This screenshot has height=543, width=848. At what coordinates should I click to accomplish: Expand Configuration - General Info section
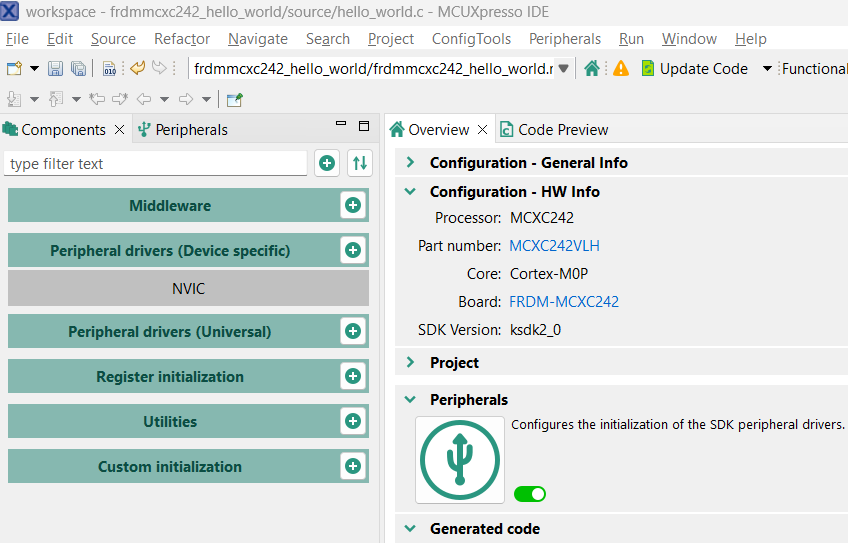coord(410,162)
